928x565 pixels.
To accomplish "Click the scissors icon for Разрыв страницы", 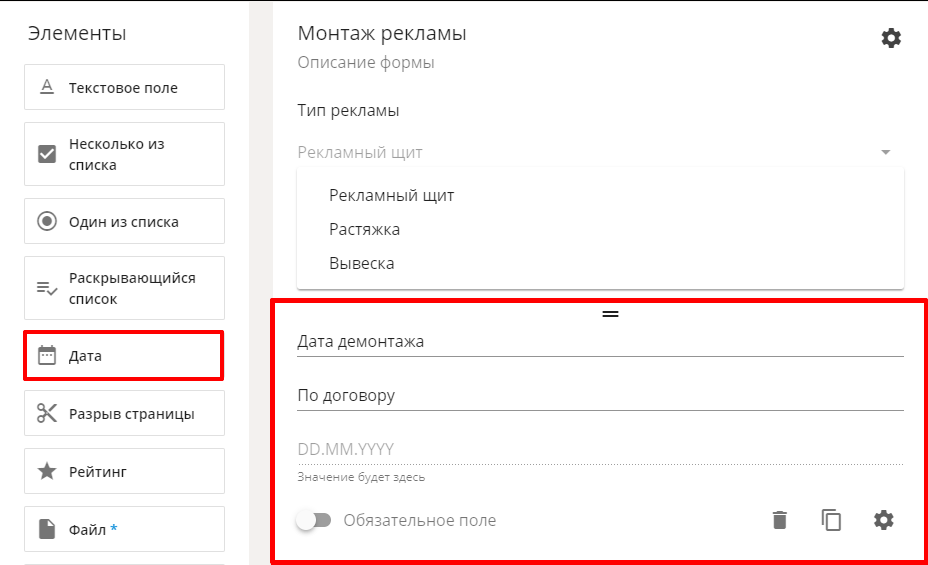I will point(47,413).
